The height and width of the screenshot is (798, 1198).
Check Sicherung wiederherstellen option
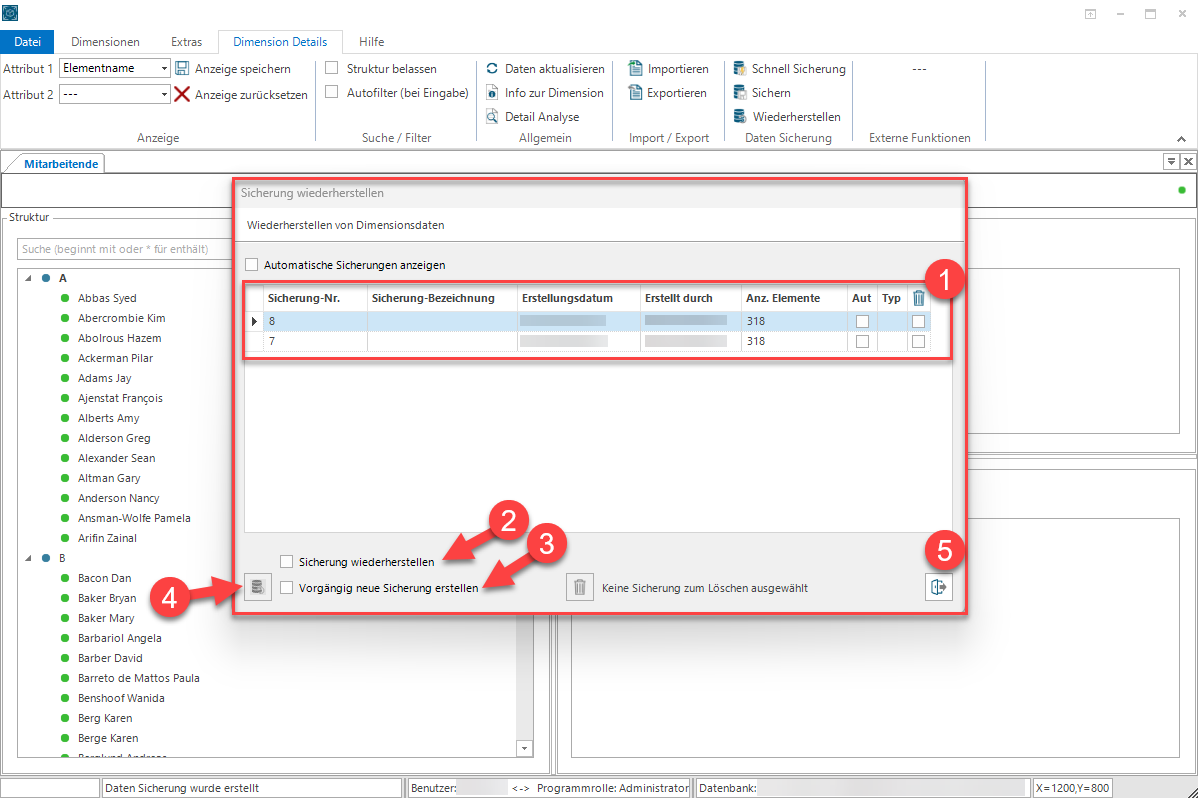tap(287, 562)
